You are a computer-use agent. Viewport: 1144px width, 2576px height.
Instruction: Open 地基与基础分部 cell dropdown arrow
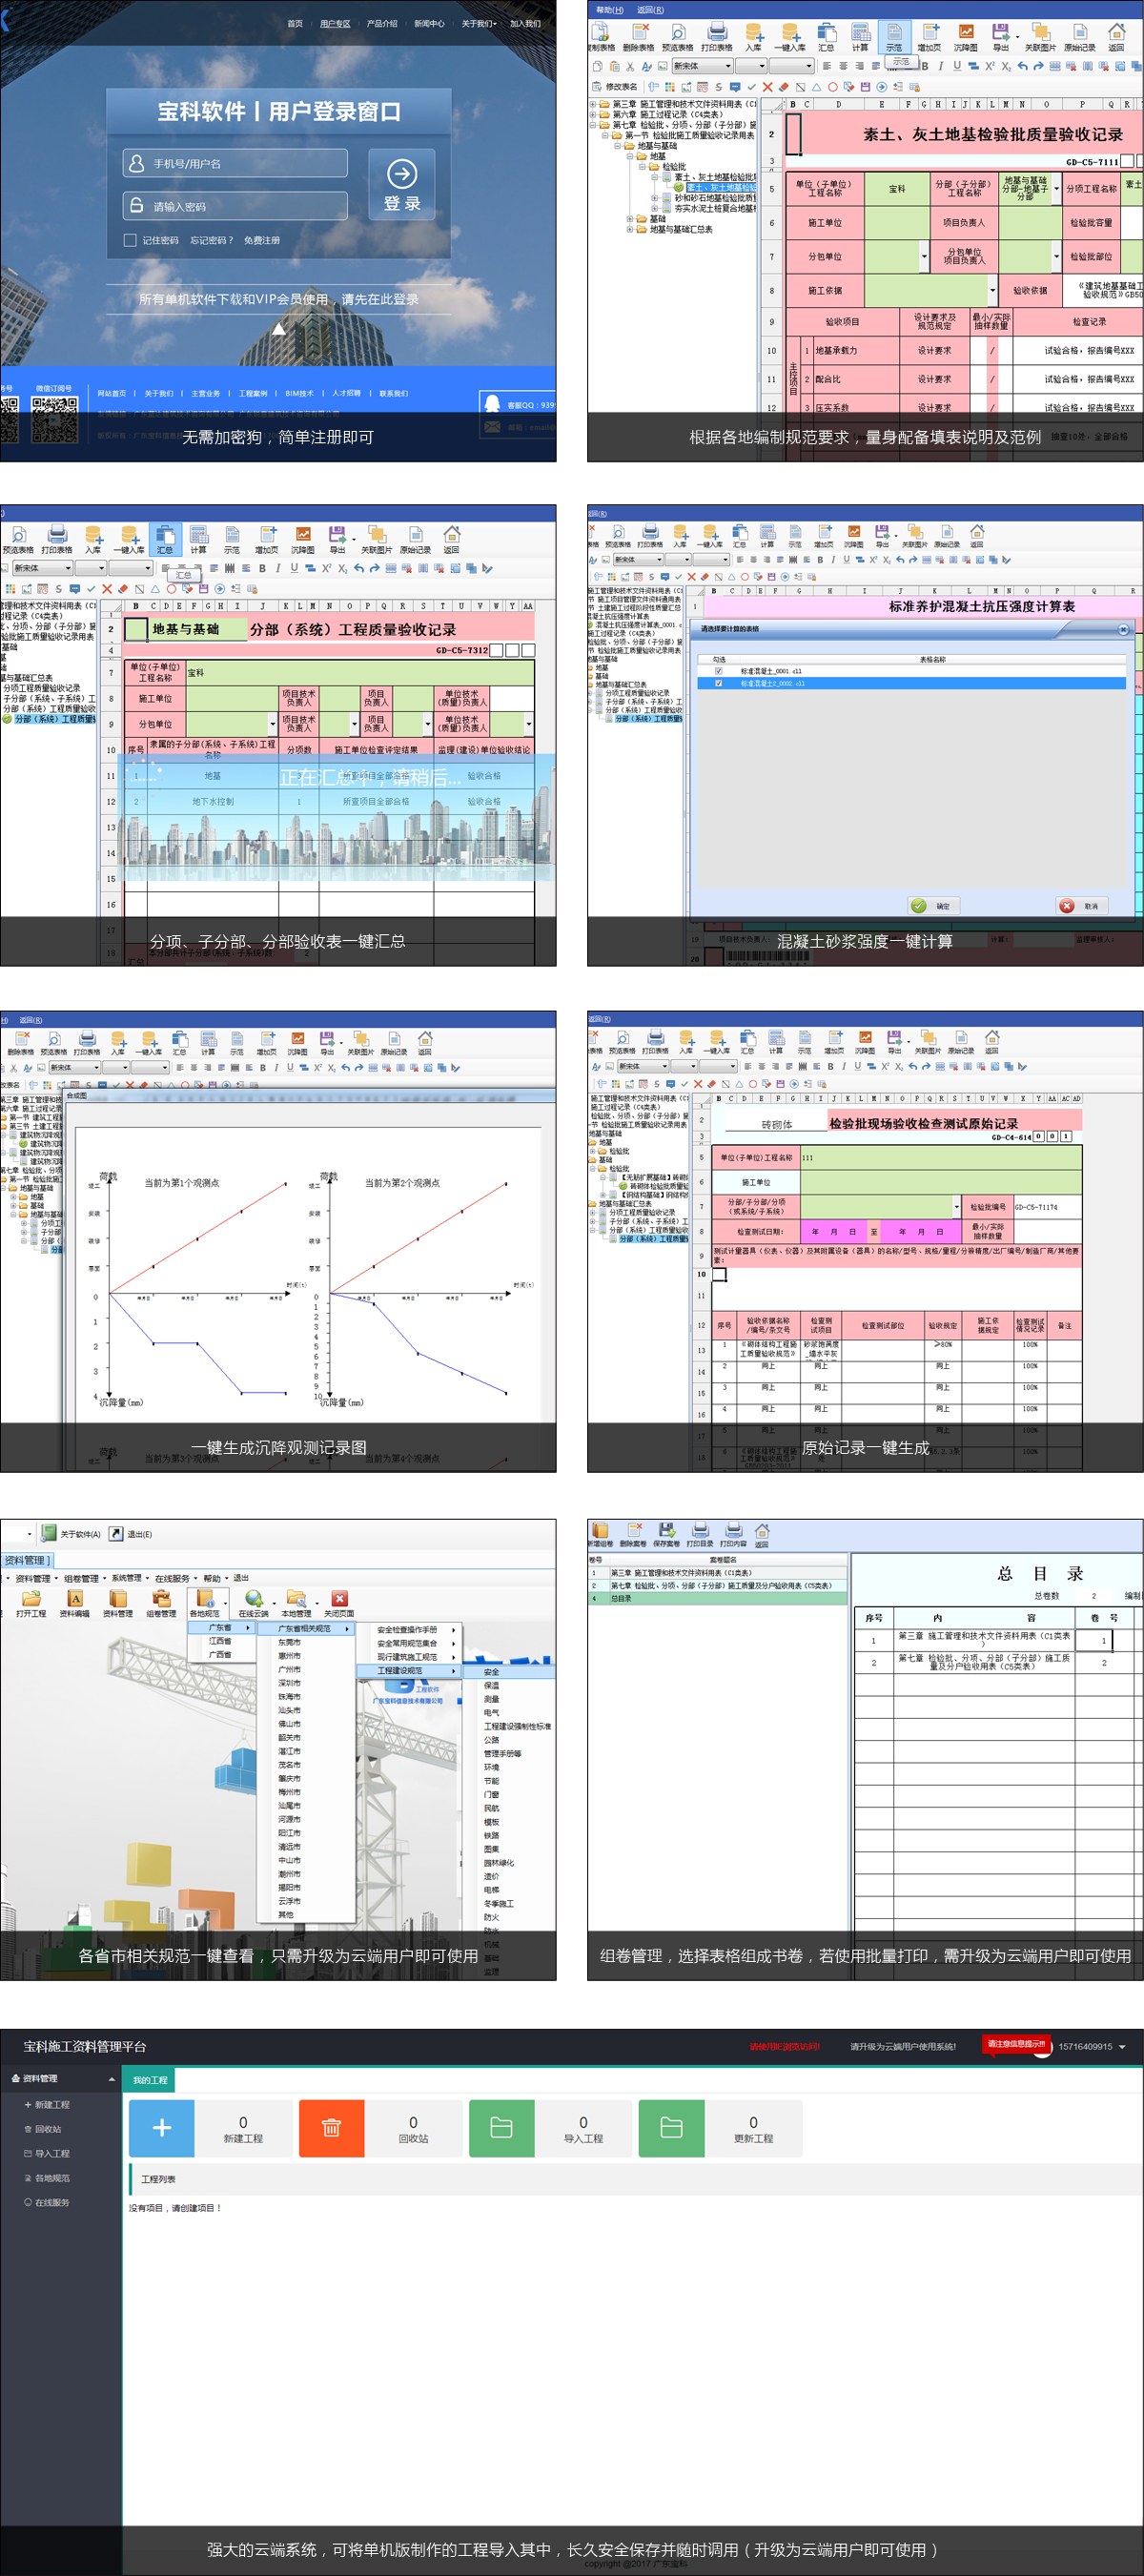coord(1056,188)
